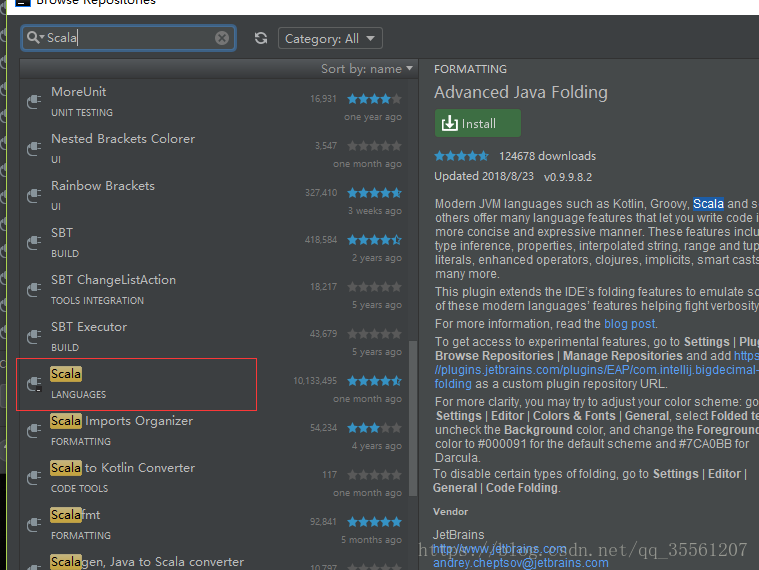Screen dimensions: 759x570
Task: Clear the Scala search text
Action: (x=222, y=38)
